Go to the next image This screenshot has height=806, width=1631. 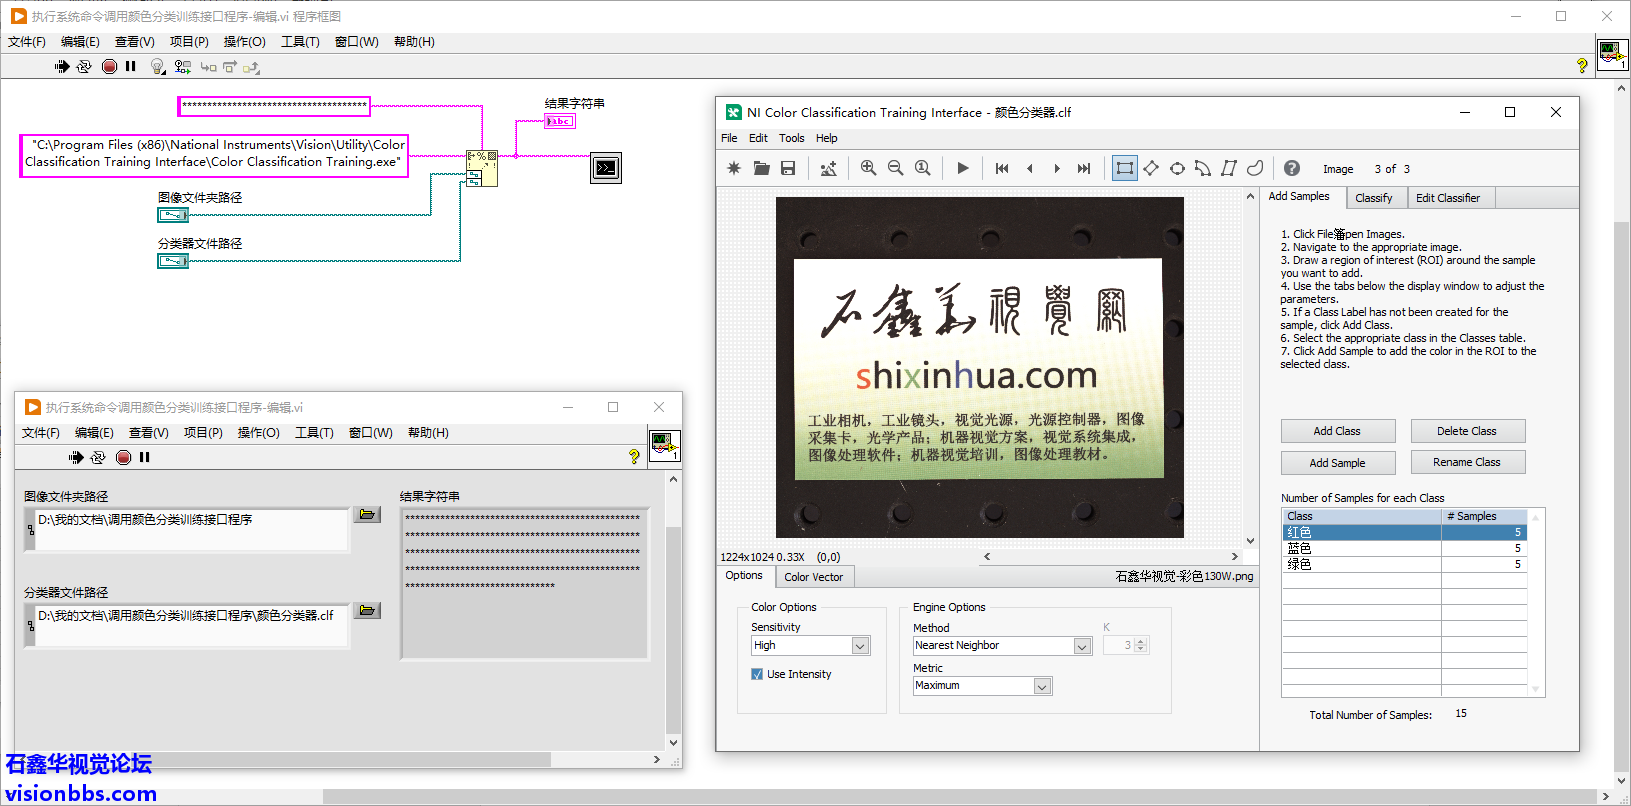coord(1057,168)
